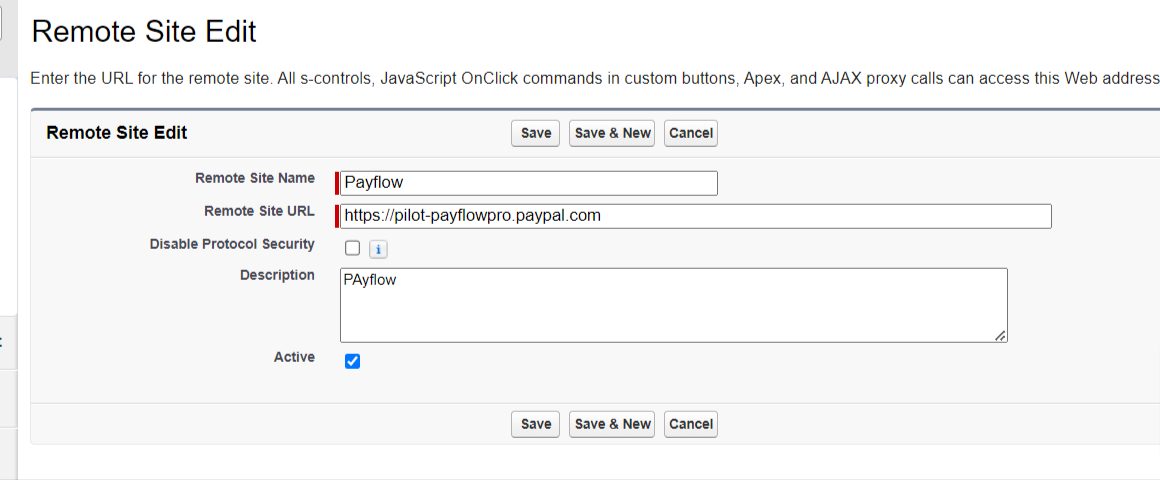This screenshot has height=480, width=1160.
Task: Enable the Disable Protocol Security checkbox
Action: click(x=352, y=249)
